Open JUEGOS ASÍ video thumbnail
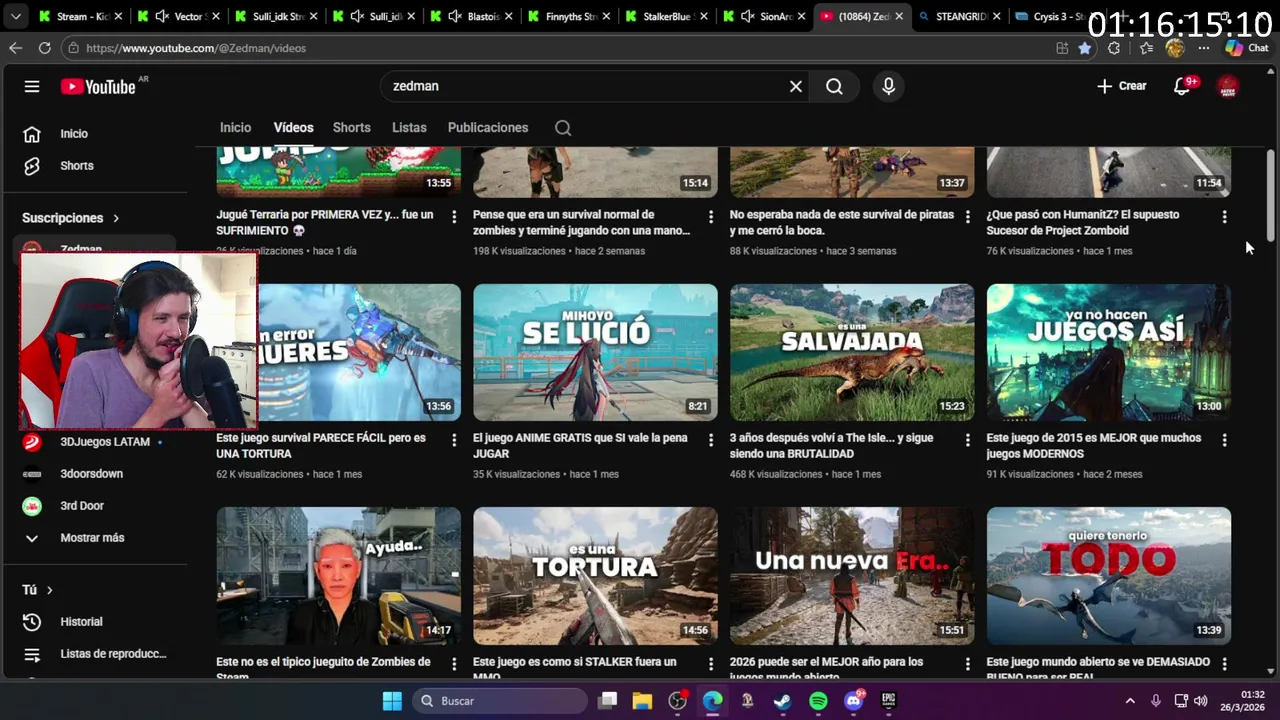 click(x=1109, y=352)
